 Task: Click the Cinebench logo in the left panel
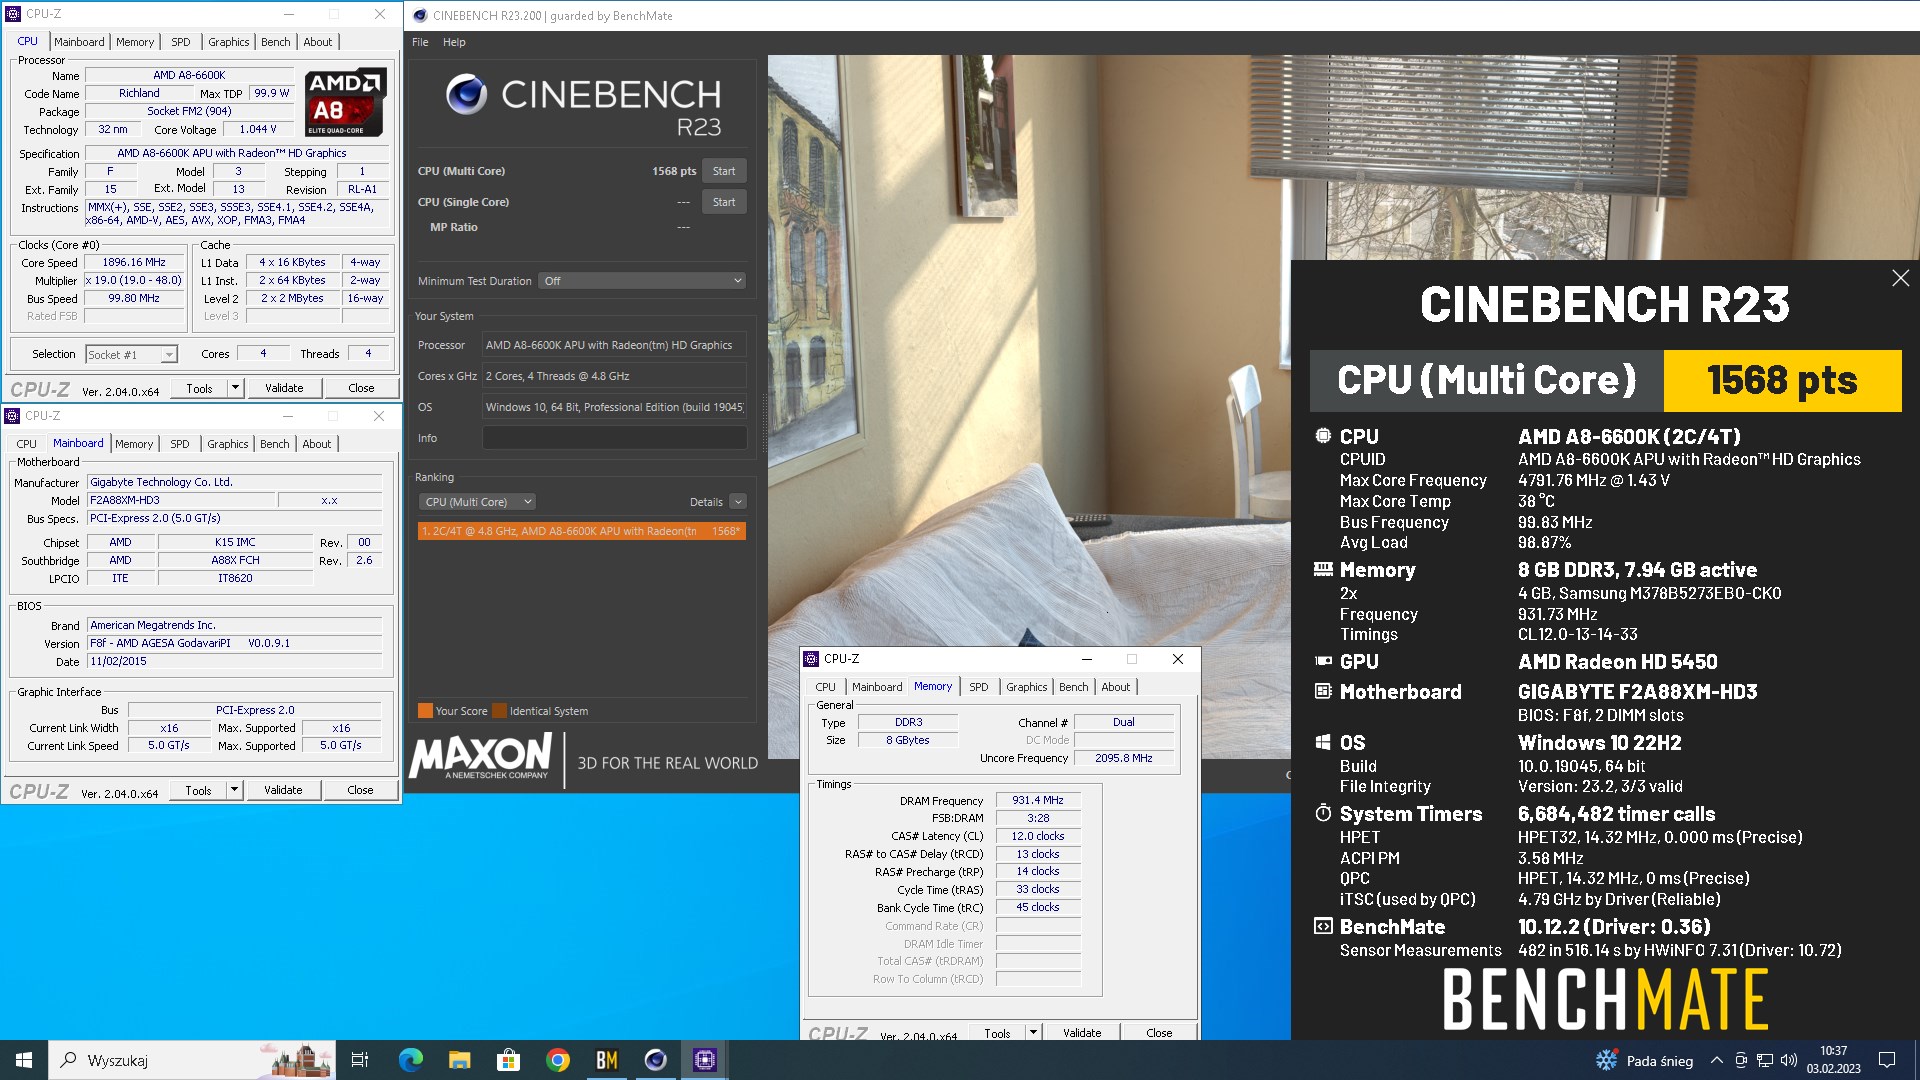[x=583, y=105]
